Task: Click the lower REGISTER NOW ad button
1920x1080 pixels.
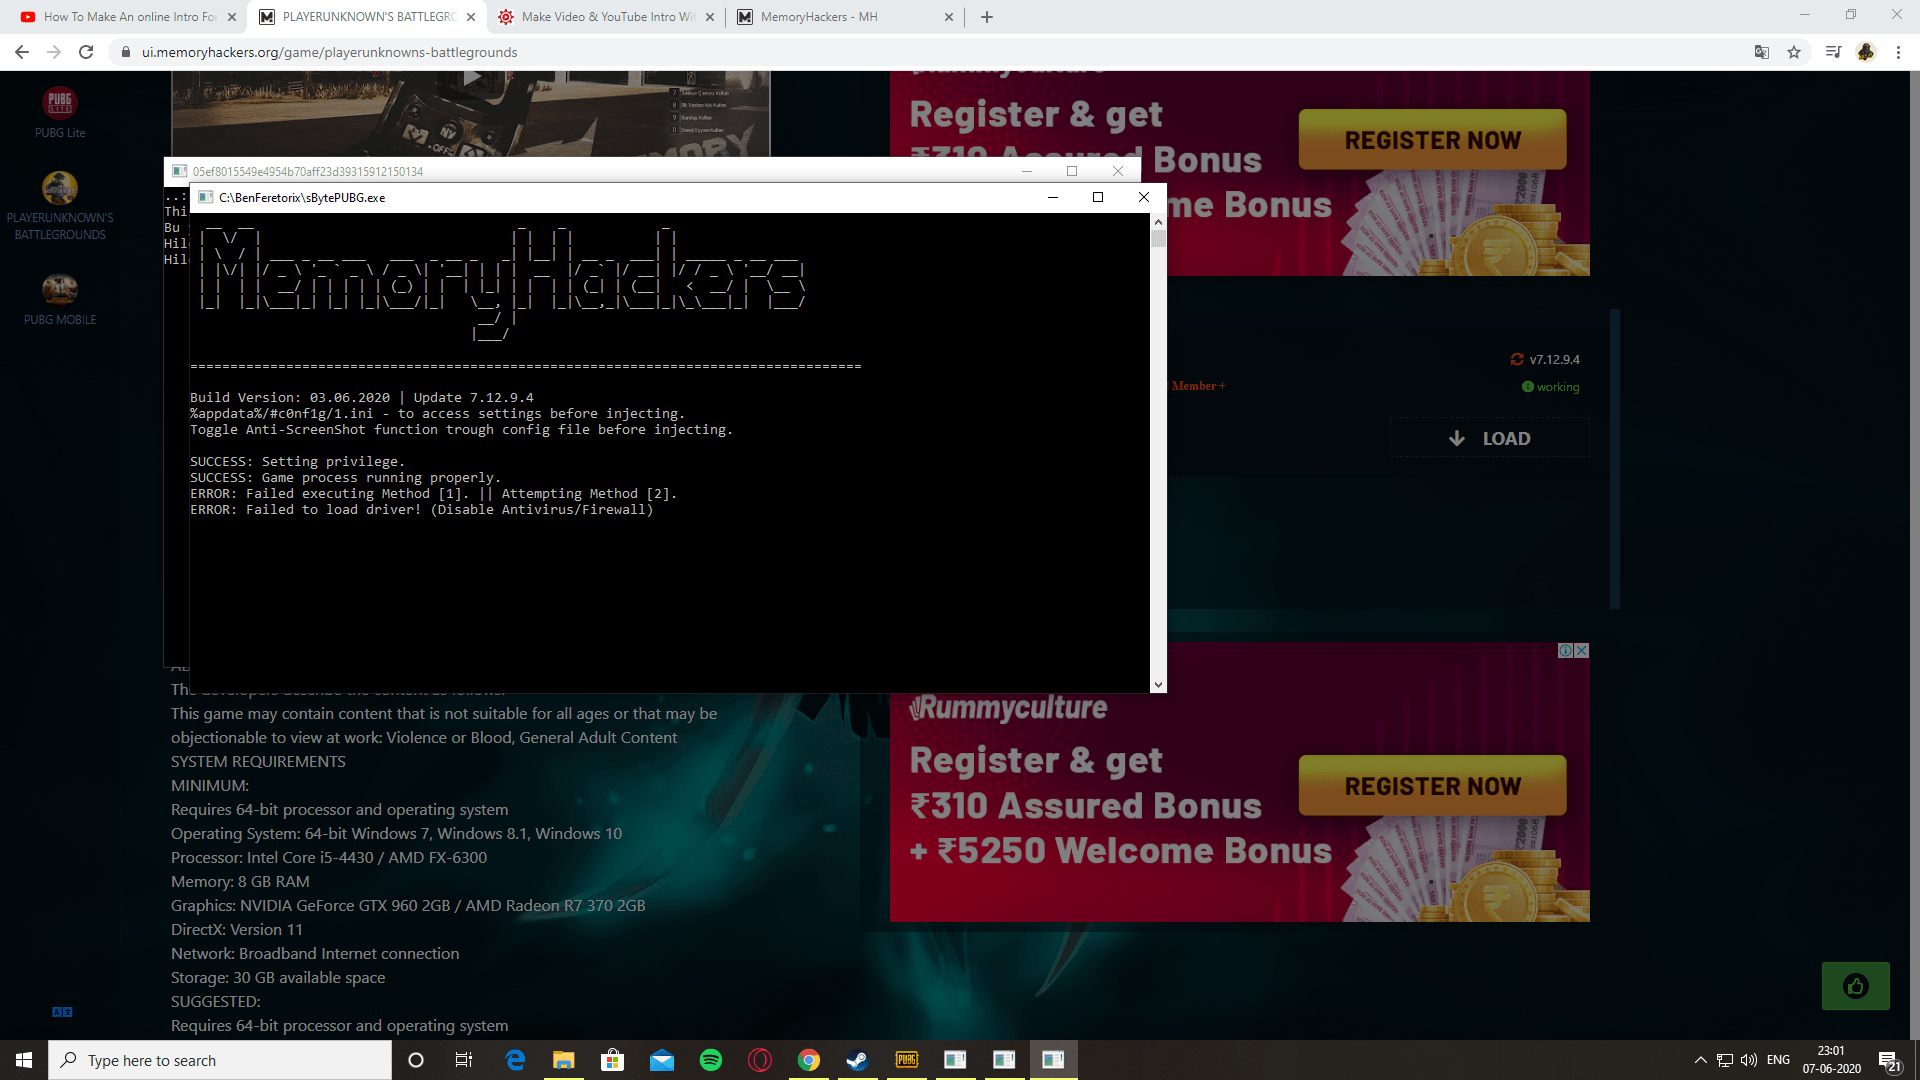Action: pyautogui.click(x=1432, y=786)
